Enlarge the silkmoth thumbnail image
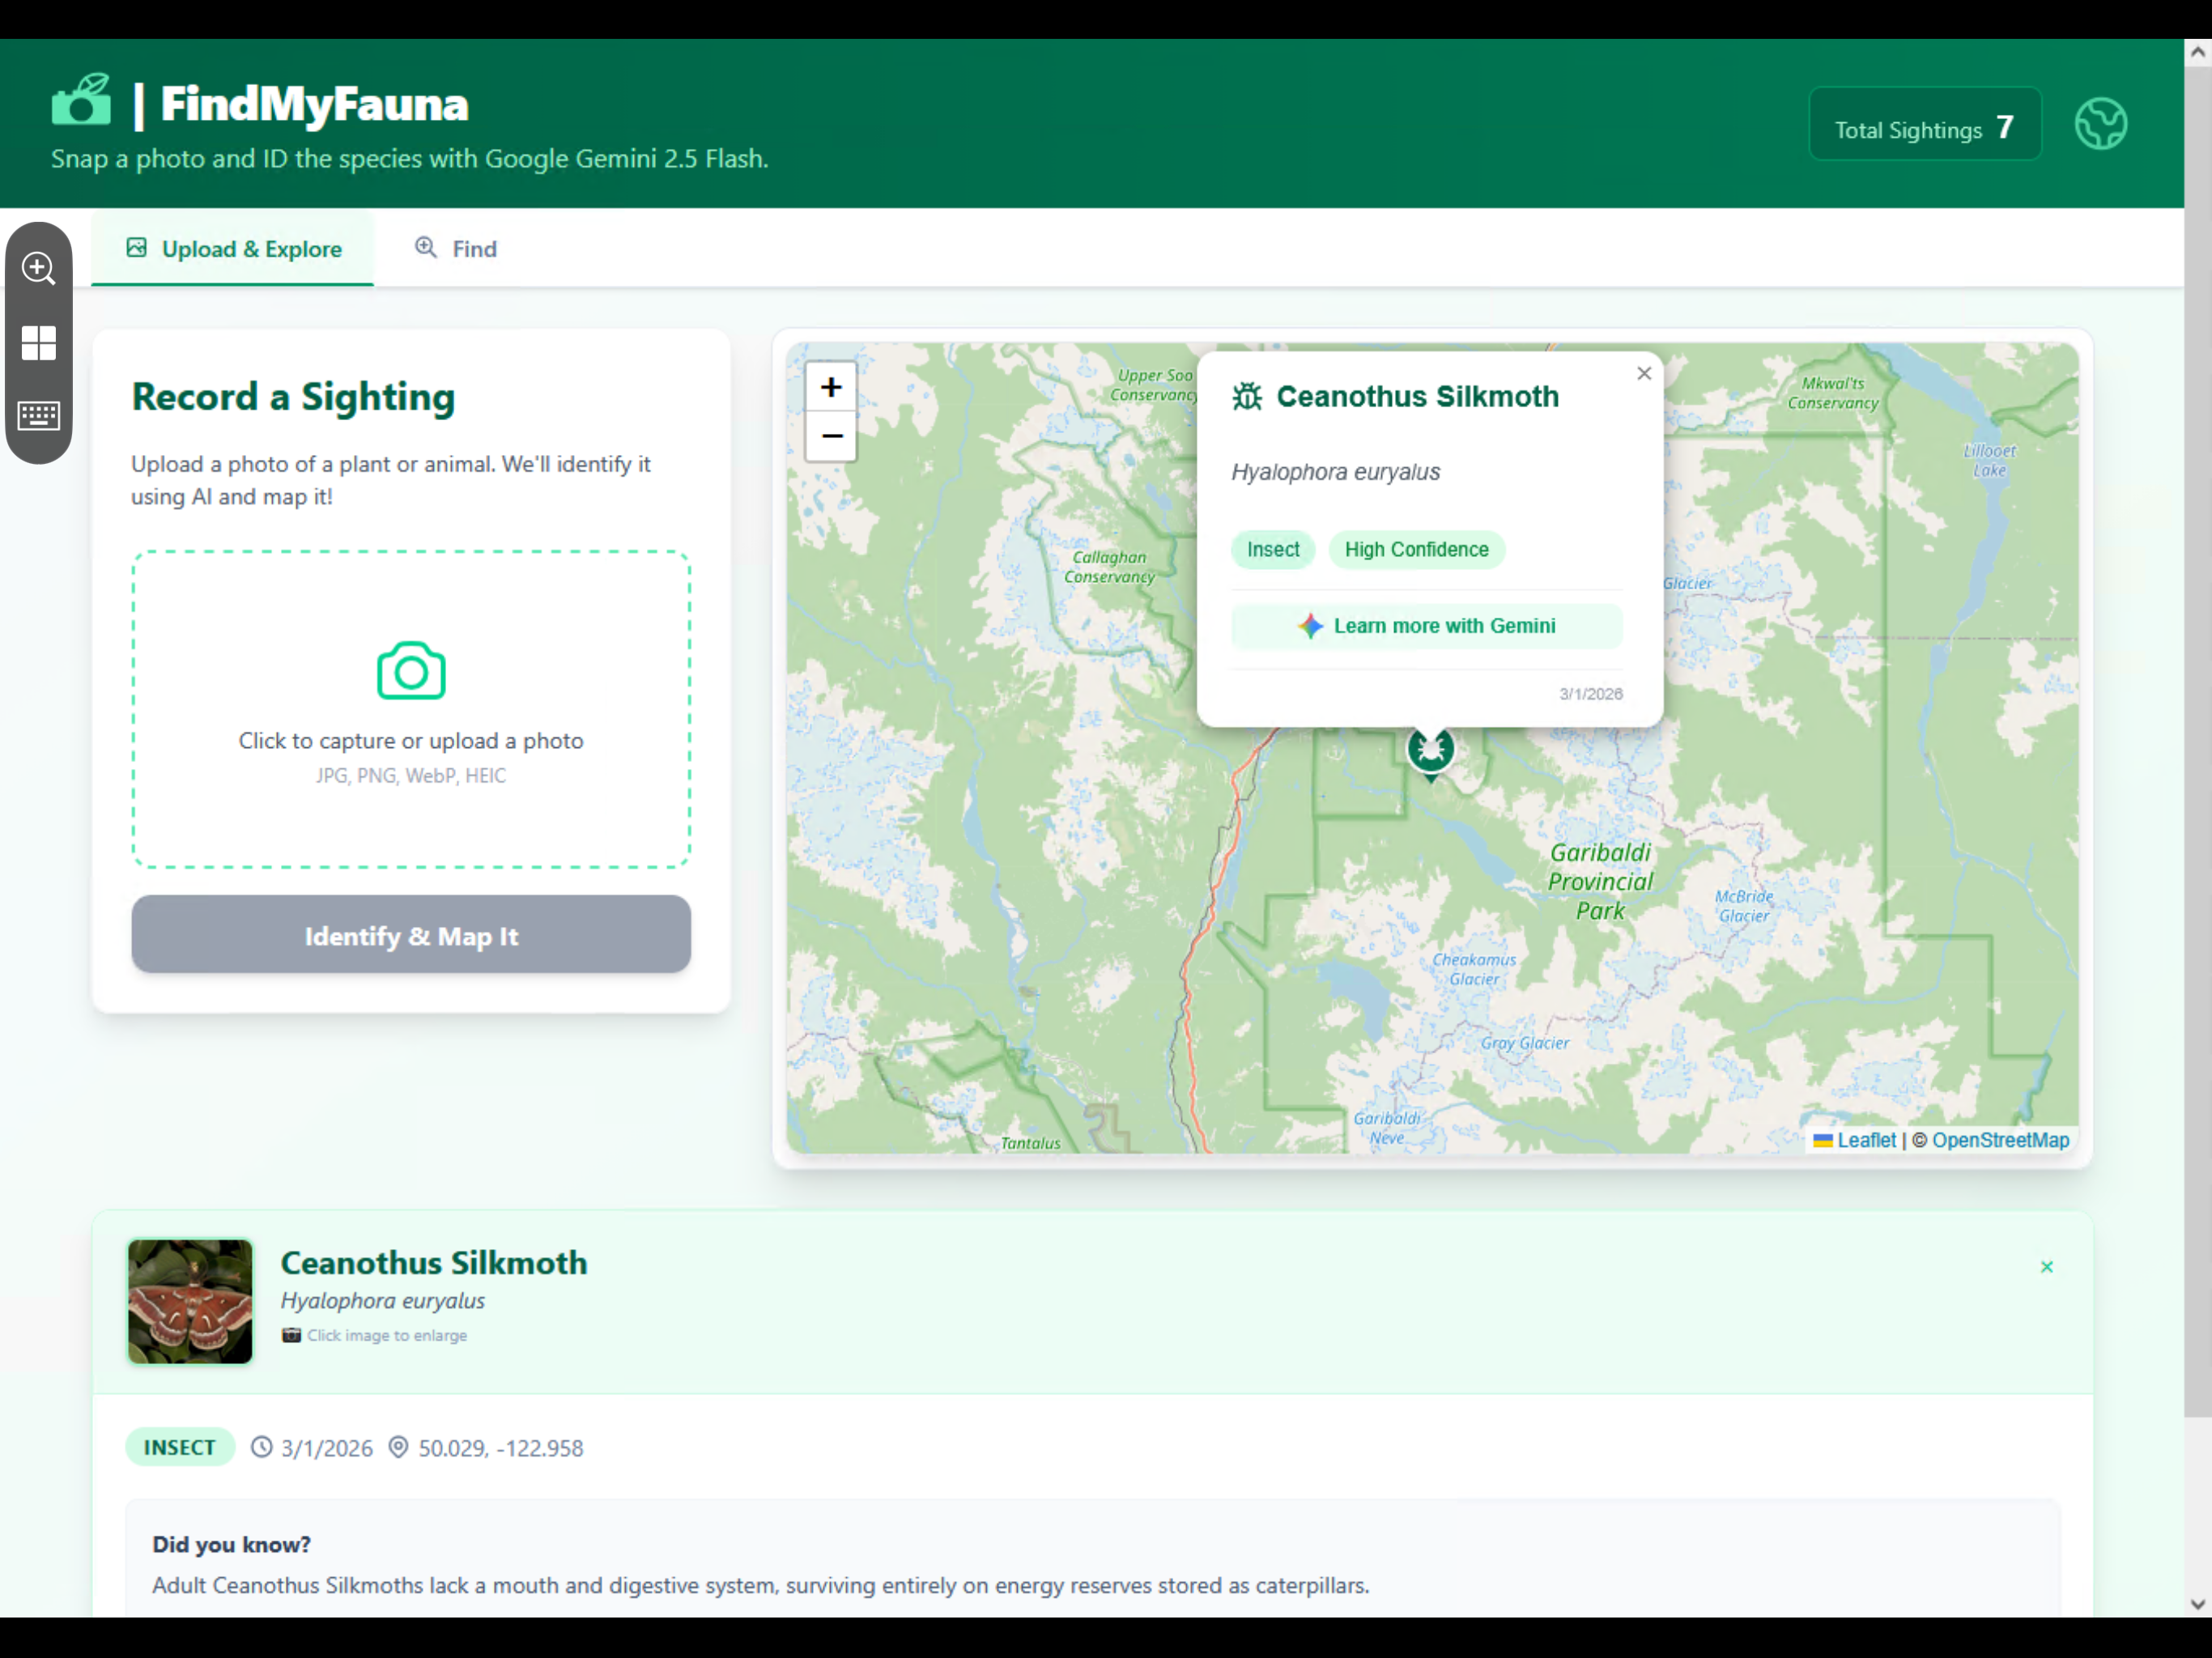Viewport: 2212px width, 1658px height. pyautogui.click(x=190, y=1301)
